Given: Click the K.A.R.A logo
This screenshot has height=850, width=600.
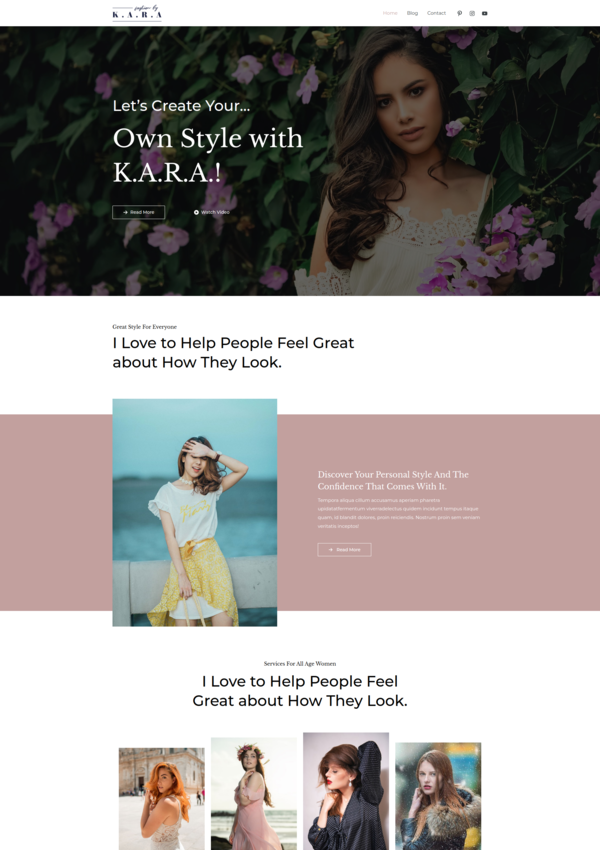Looking at the screenshot, I should tap(137, 12).
